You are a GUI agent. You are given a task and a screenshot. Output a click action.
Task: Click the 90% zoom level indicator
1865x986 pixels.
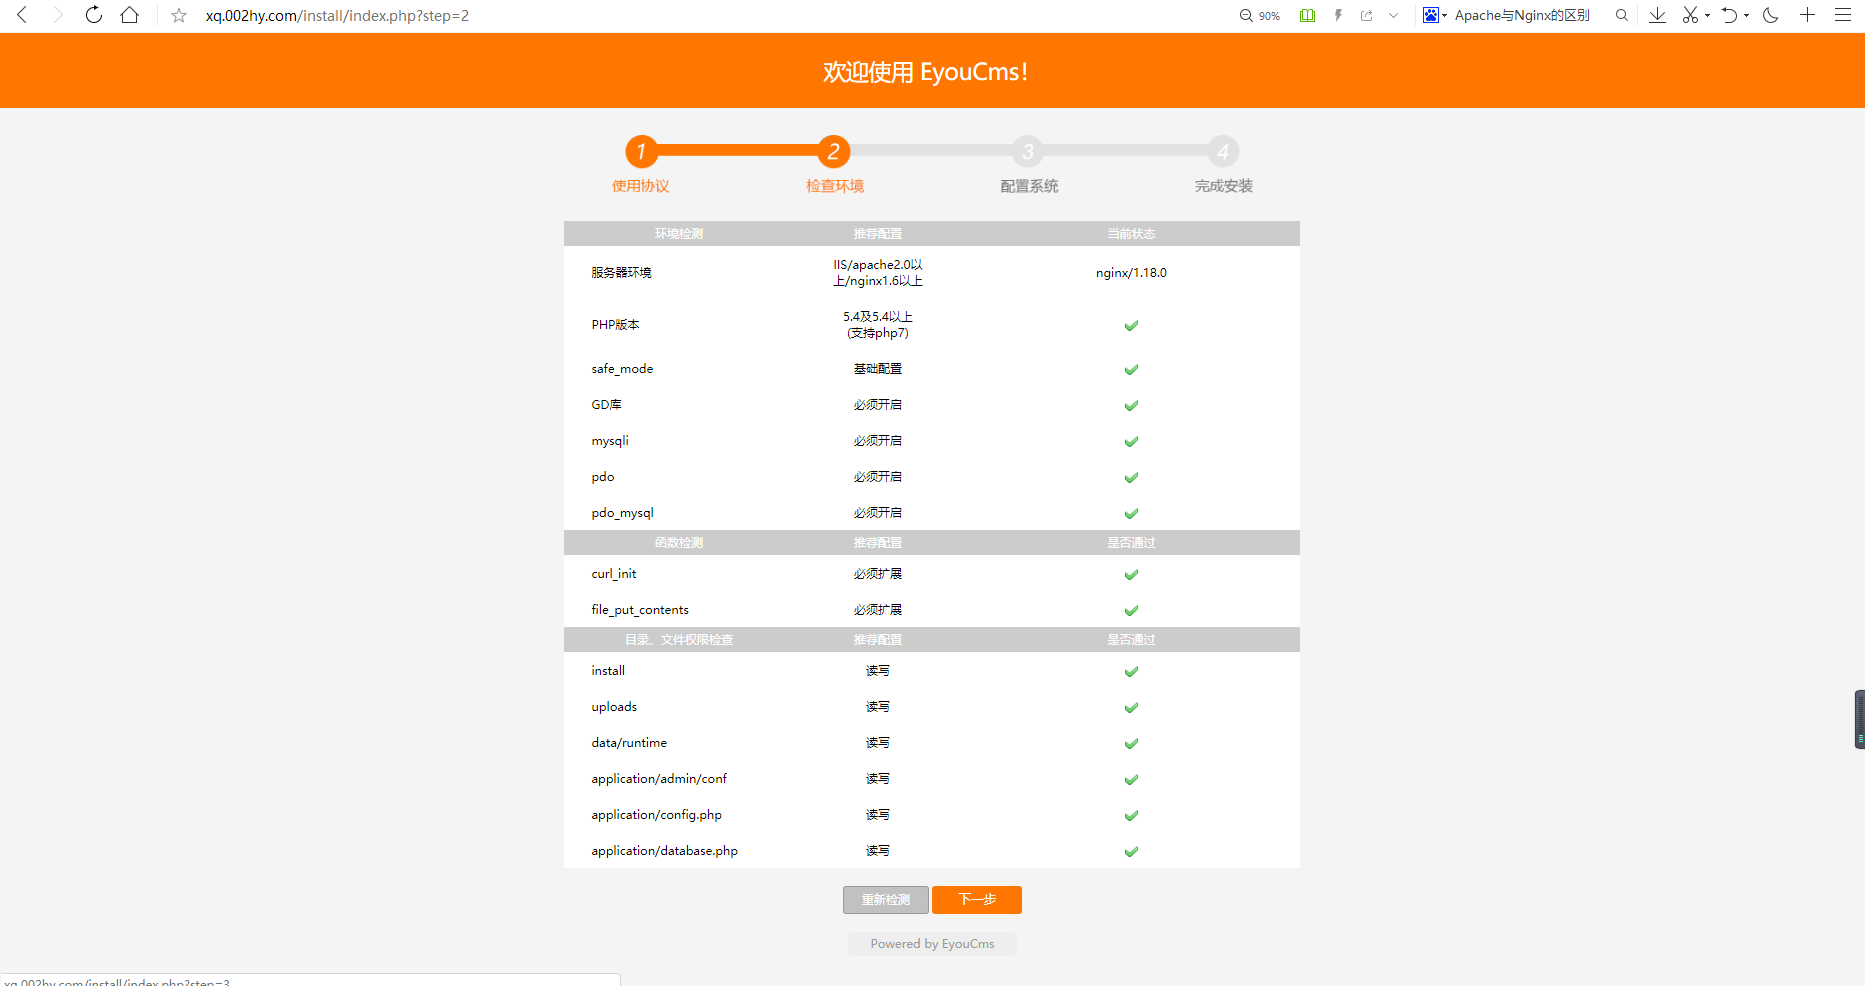[1260, 16]
